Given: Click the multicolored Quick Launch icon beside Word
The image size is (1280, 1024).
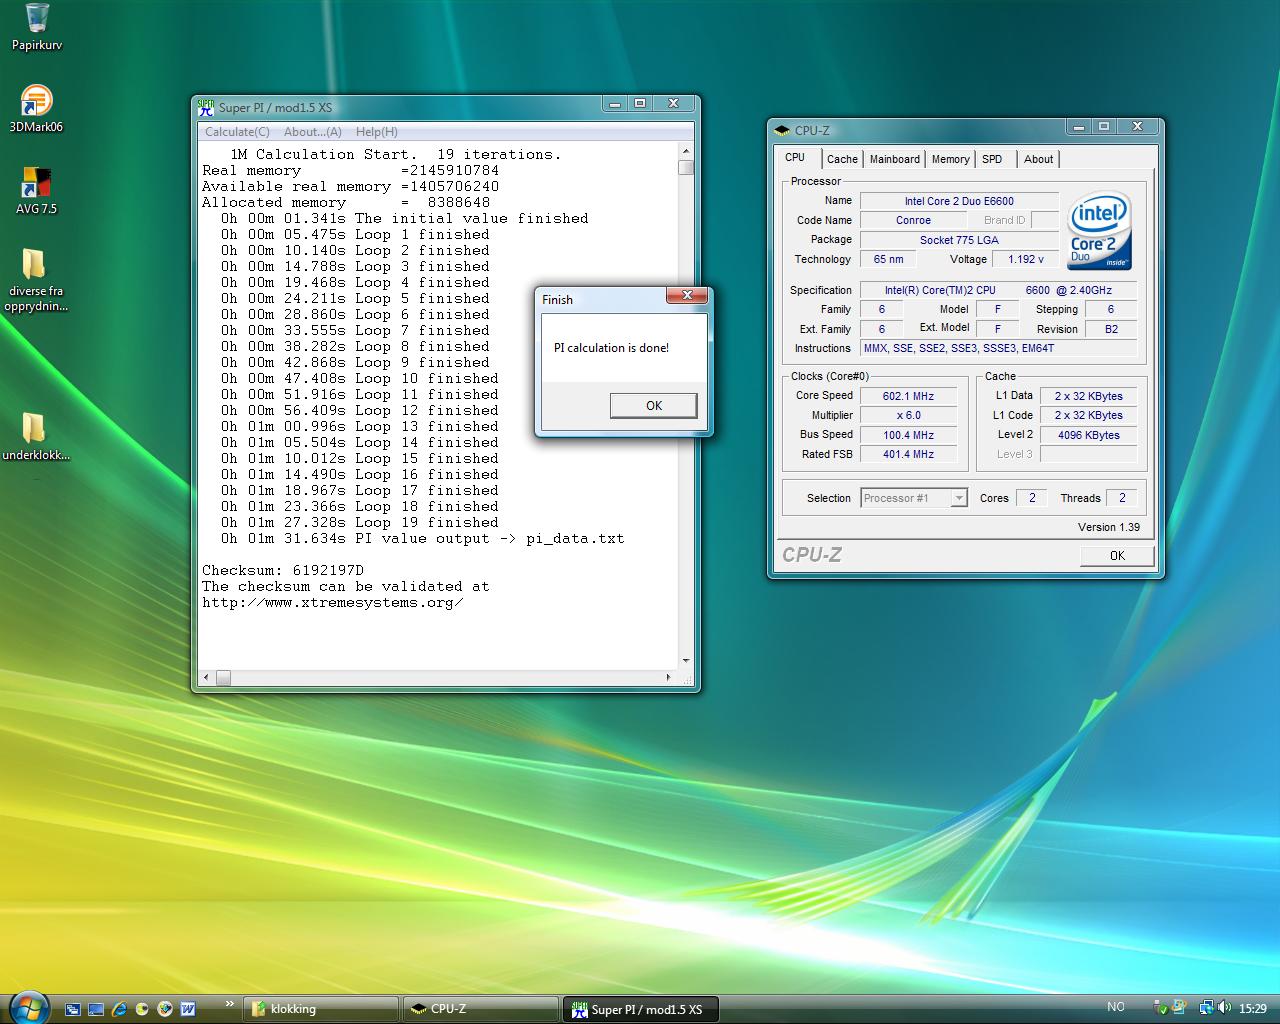Looking at the screenshot, I should (x=165, y=1009).
